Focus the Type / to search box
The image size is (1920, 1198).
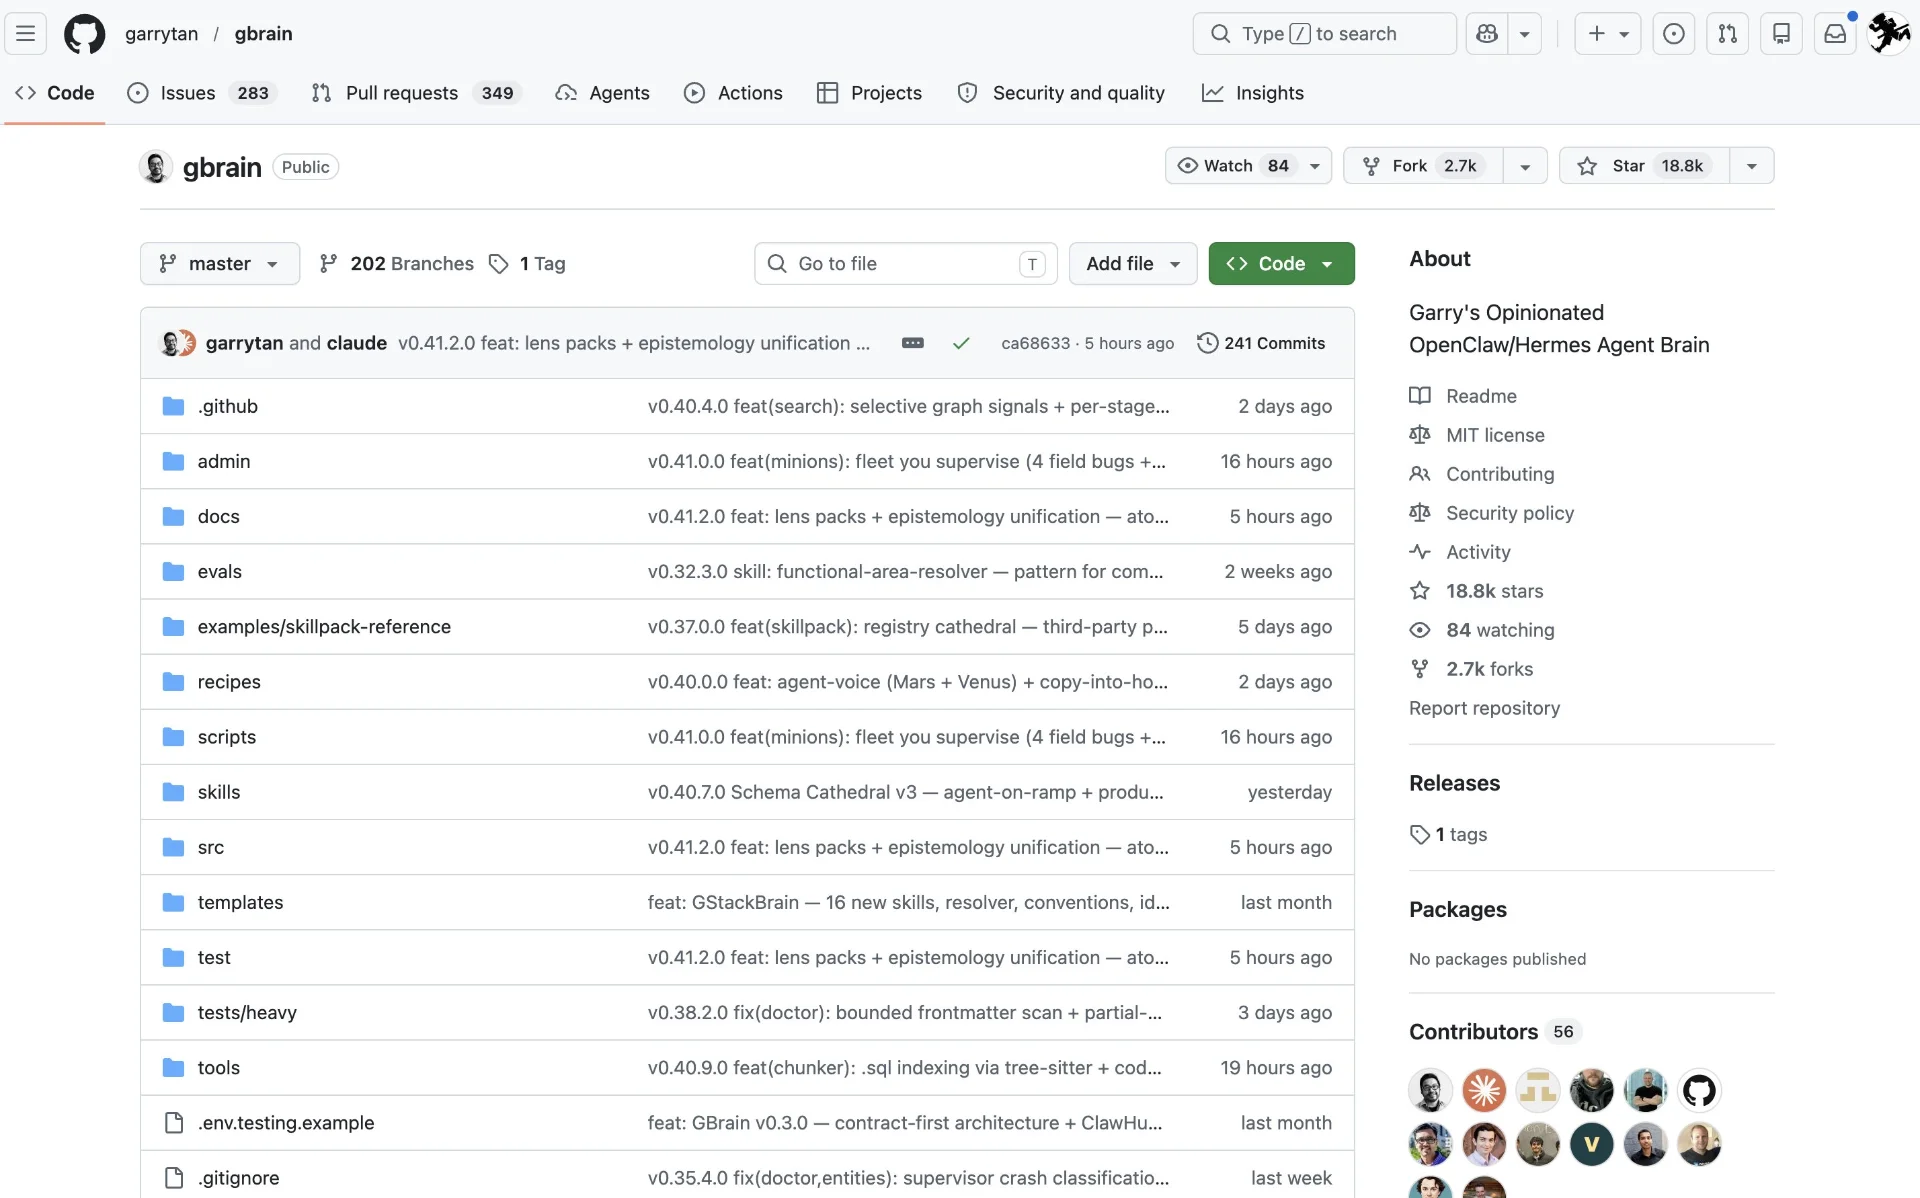(x=1324, y=34)
